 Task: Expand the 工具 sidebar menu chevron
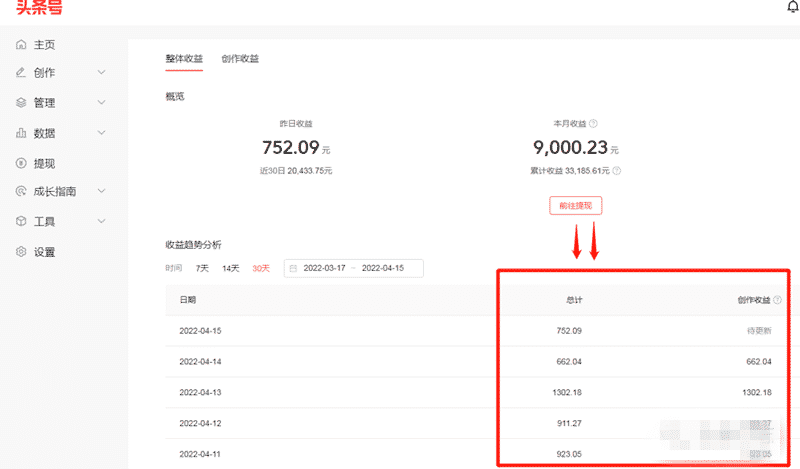[102, 221]
